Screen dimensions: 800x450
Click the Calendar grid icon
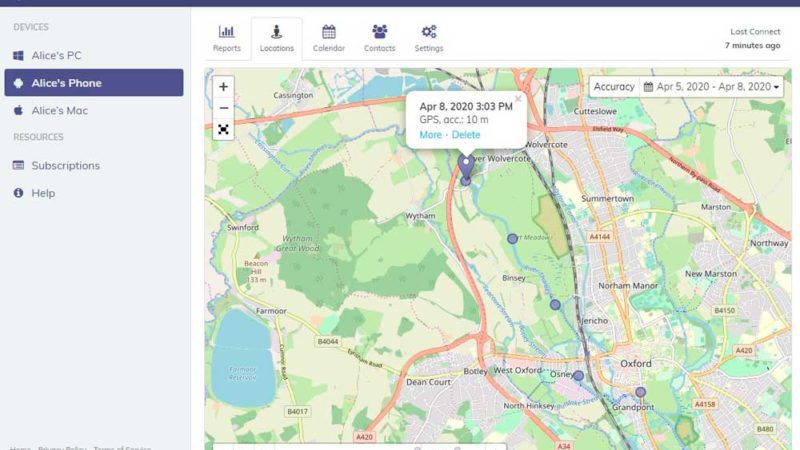pyautogui.click(x=329, y=32)
